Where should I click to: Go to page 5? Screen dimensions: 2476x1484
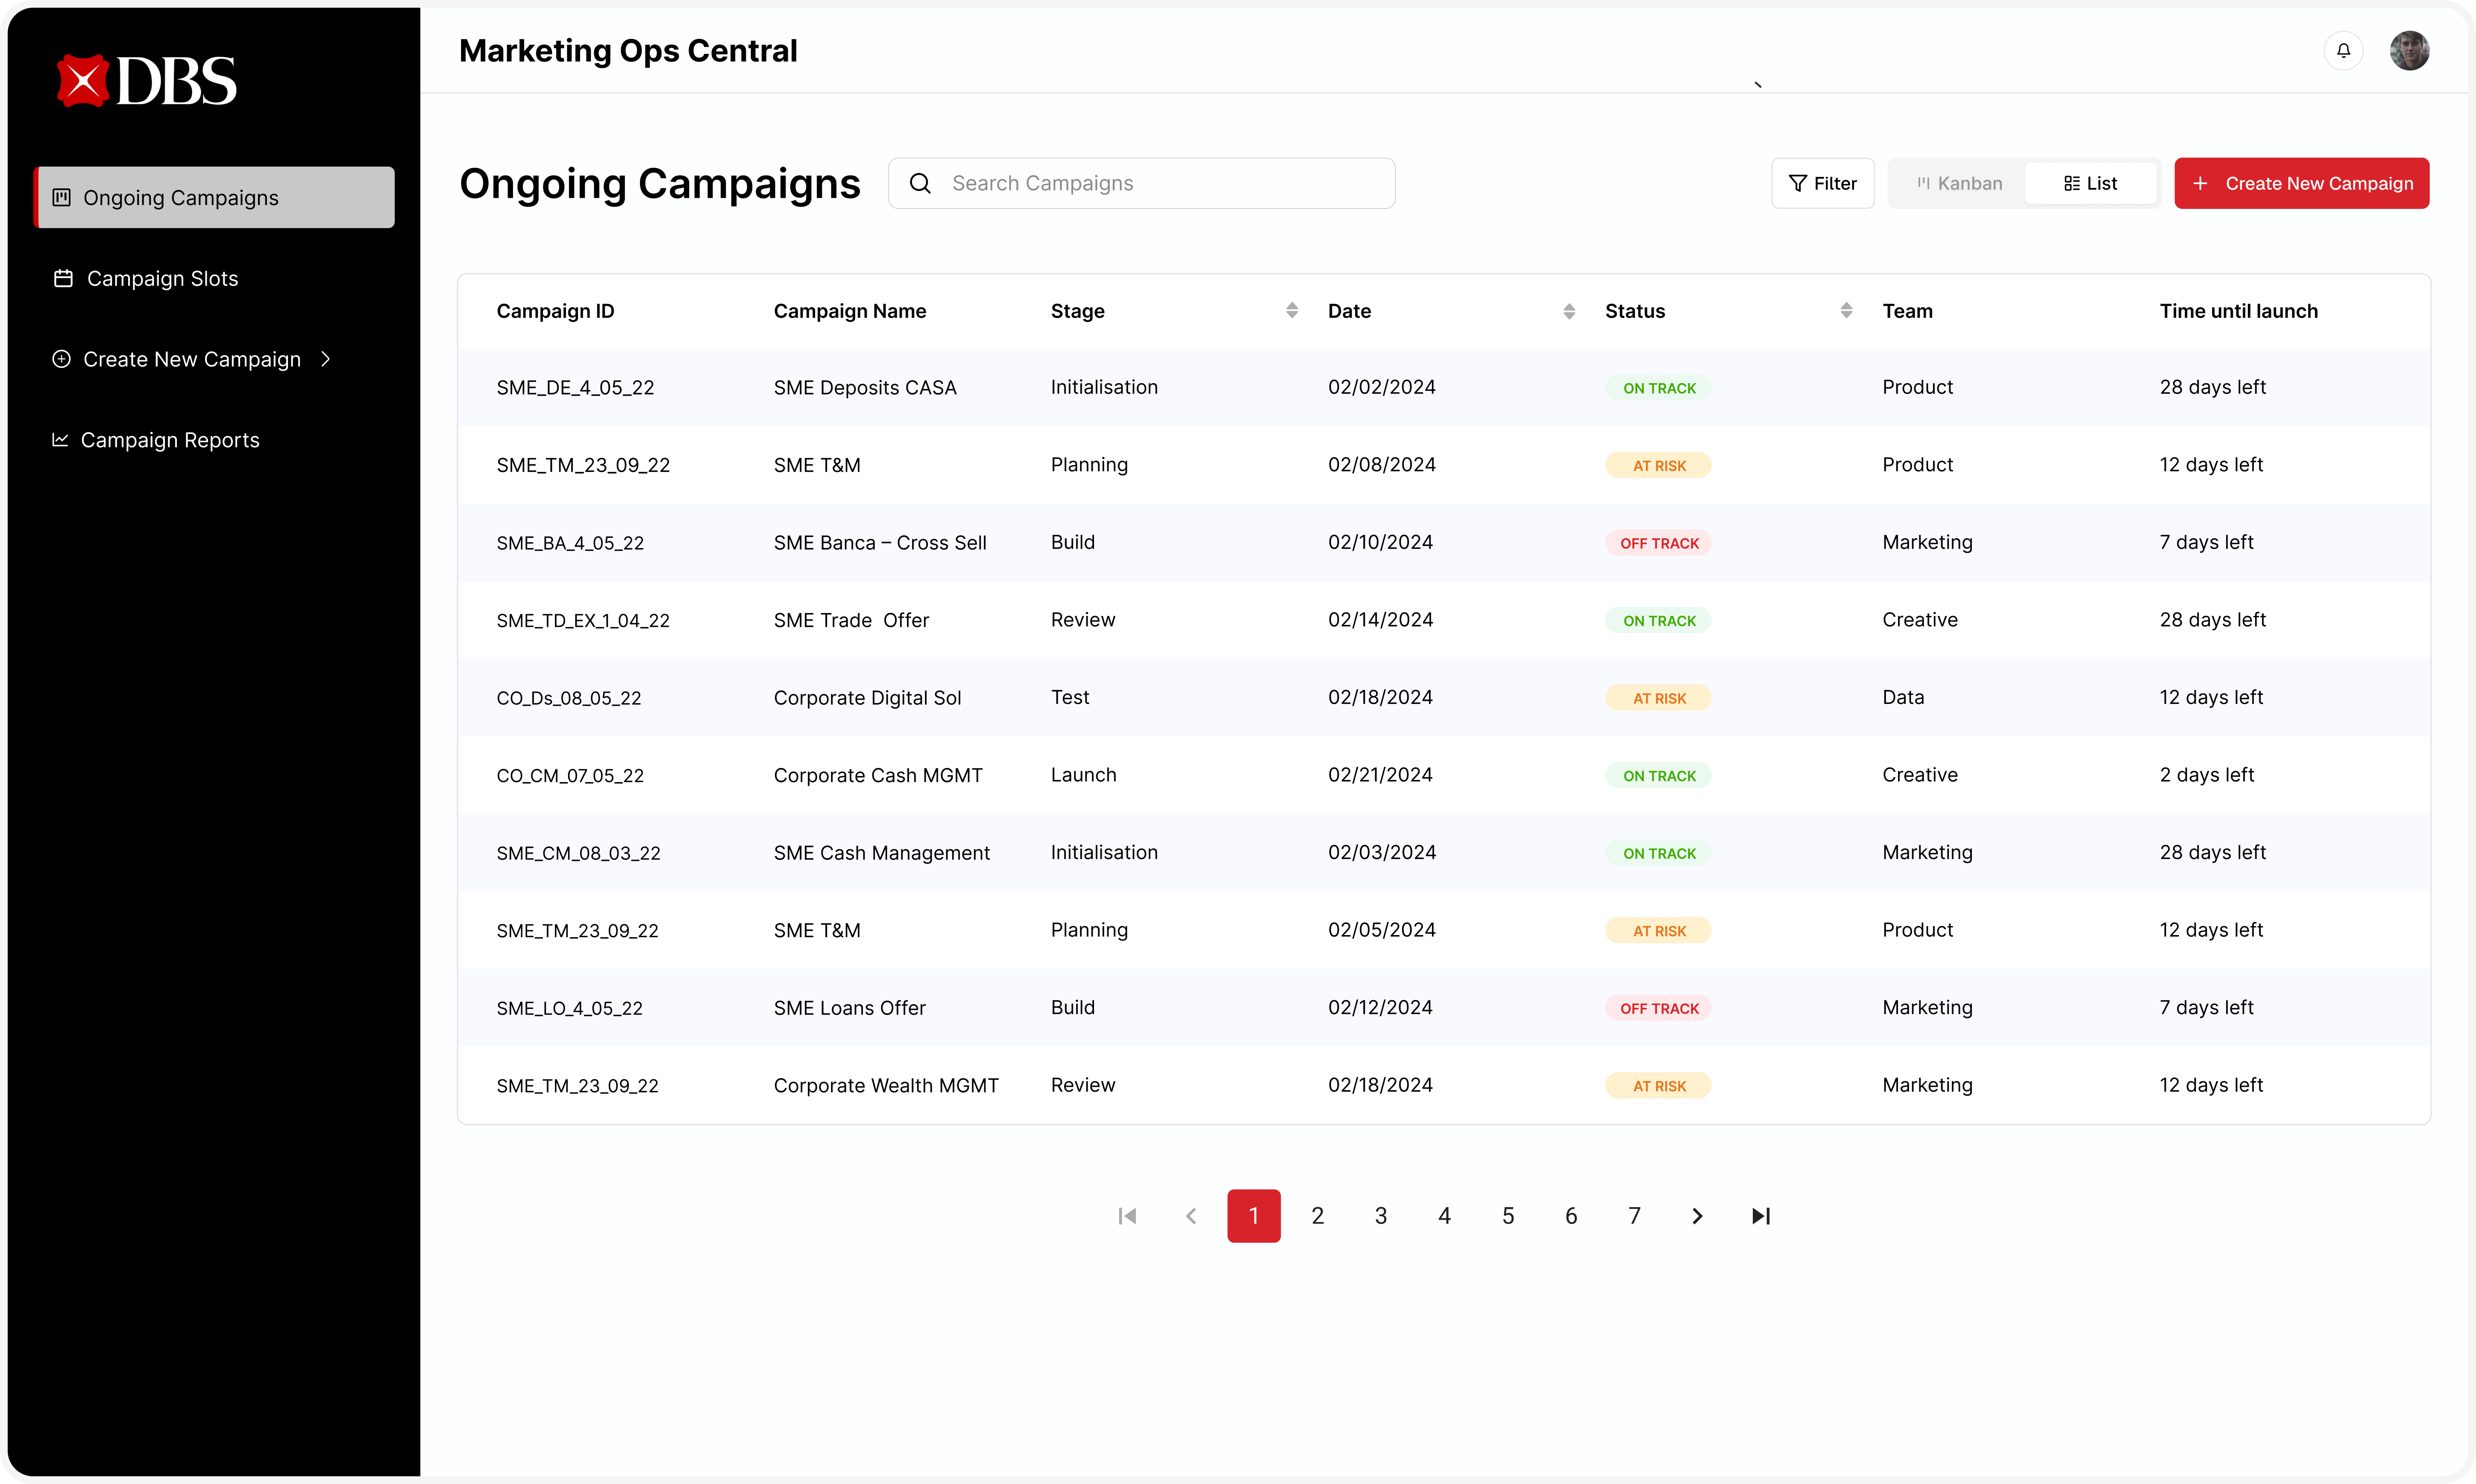(1507, 1216)
